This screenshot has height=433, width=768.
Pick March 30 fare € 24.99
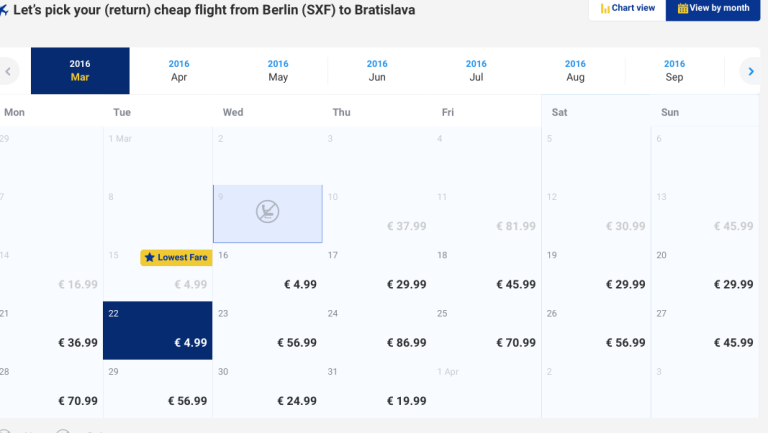click(267, 389)
